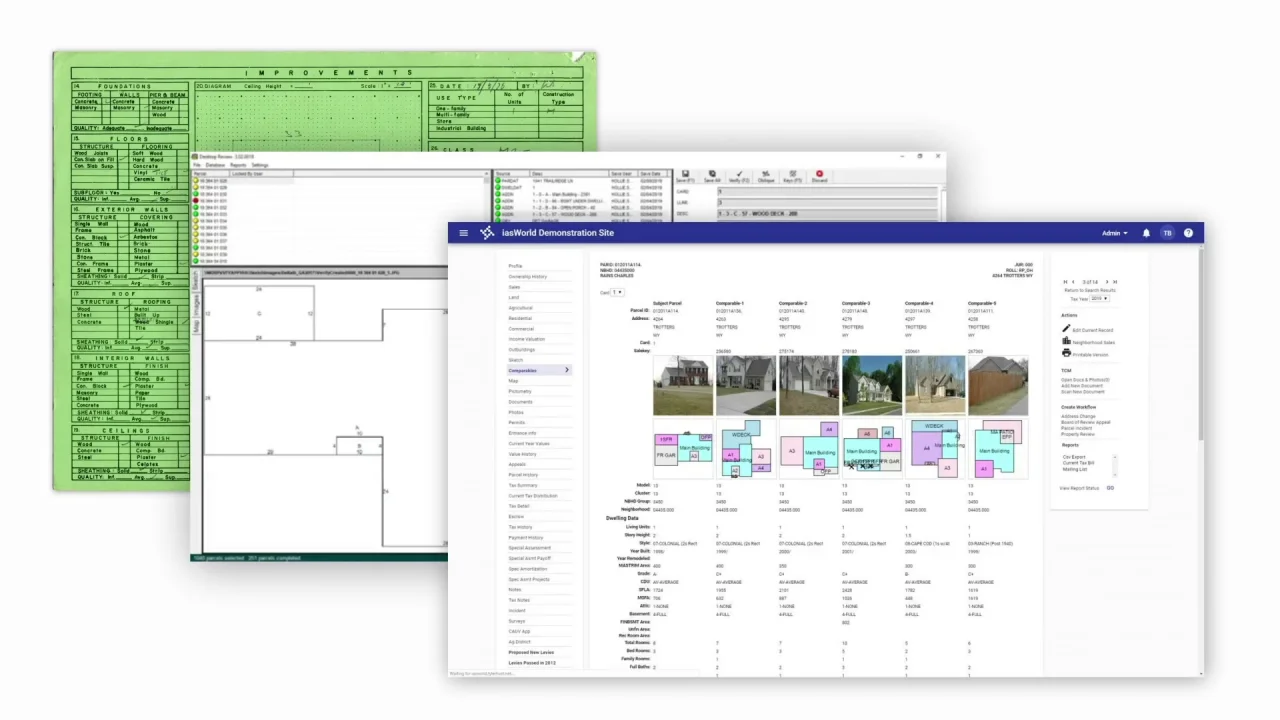Click the Neighborhood Sales building icon
The width and height of the screenshot is (1280, 720).
pyautogui.click(x=1066, y=342)
